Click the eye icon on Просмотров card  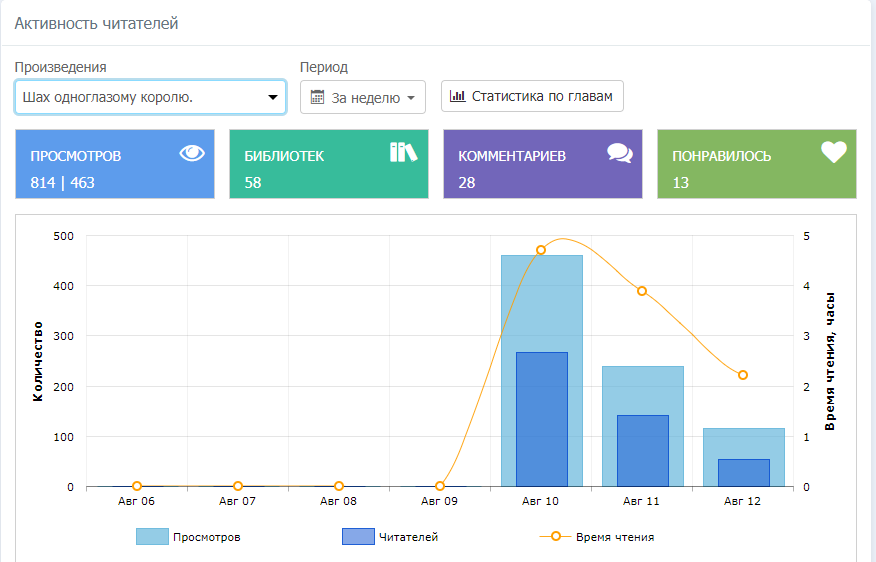coord(191,153)
